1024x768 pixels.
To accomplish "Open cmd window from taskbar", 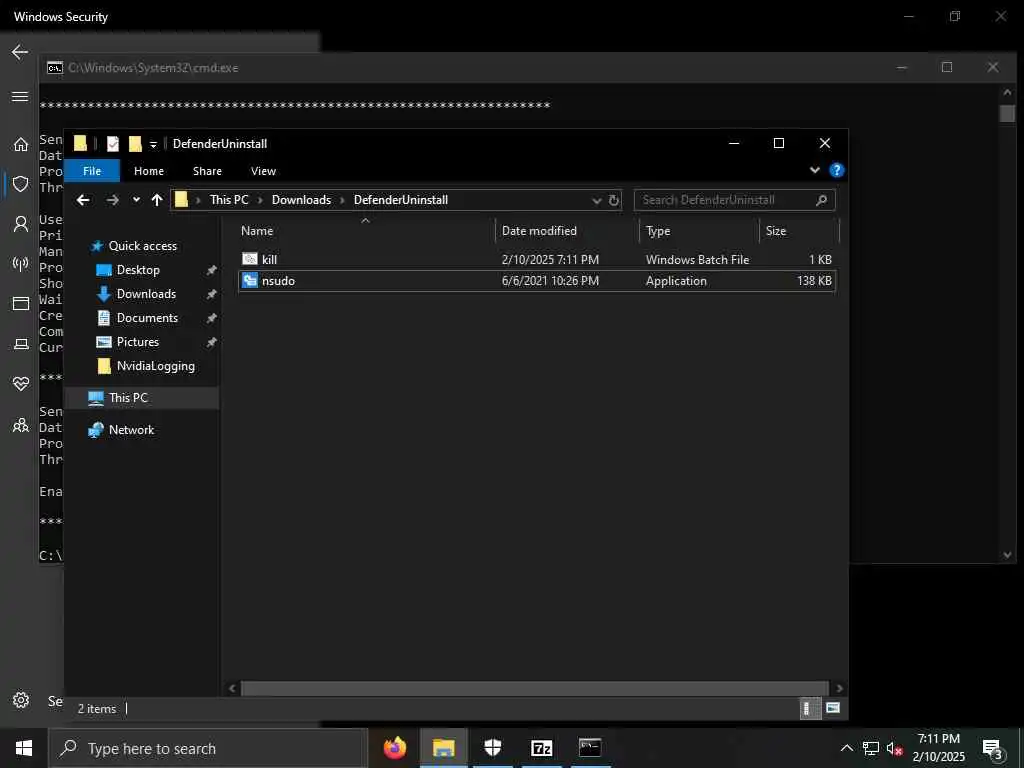I will [590, 748].
